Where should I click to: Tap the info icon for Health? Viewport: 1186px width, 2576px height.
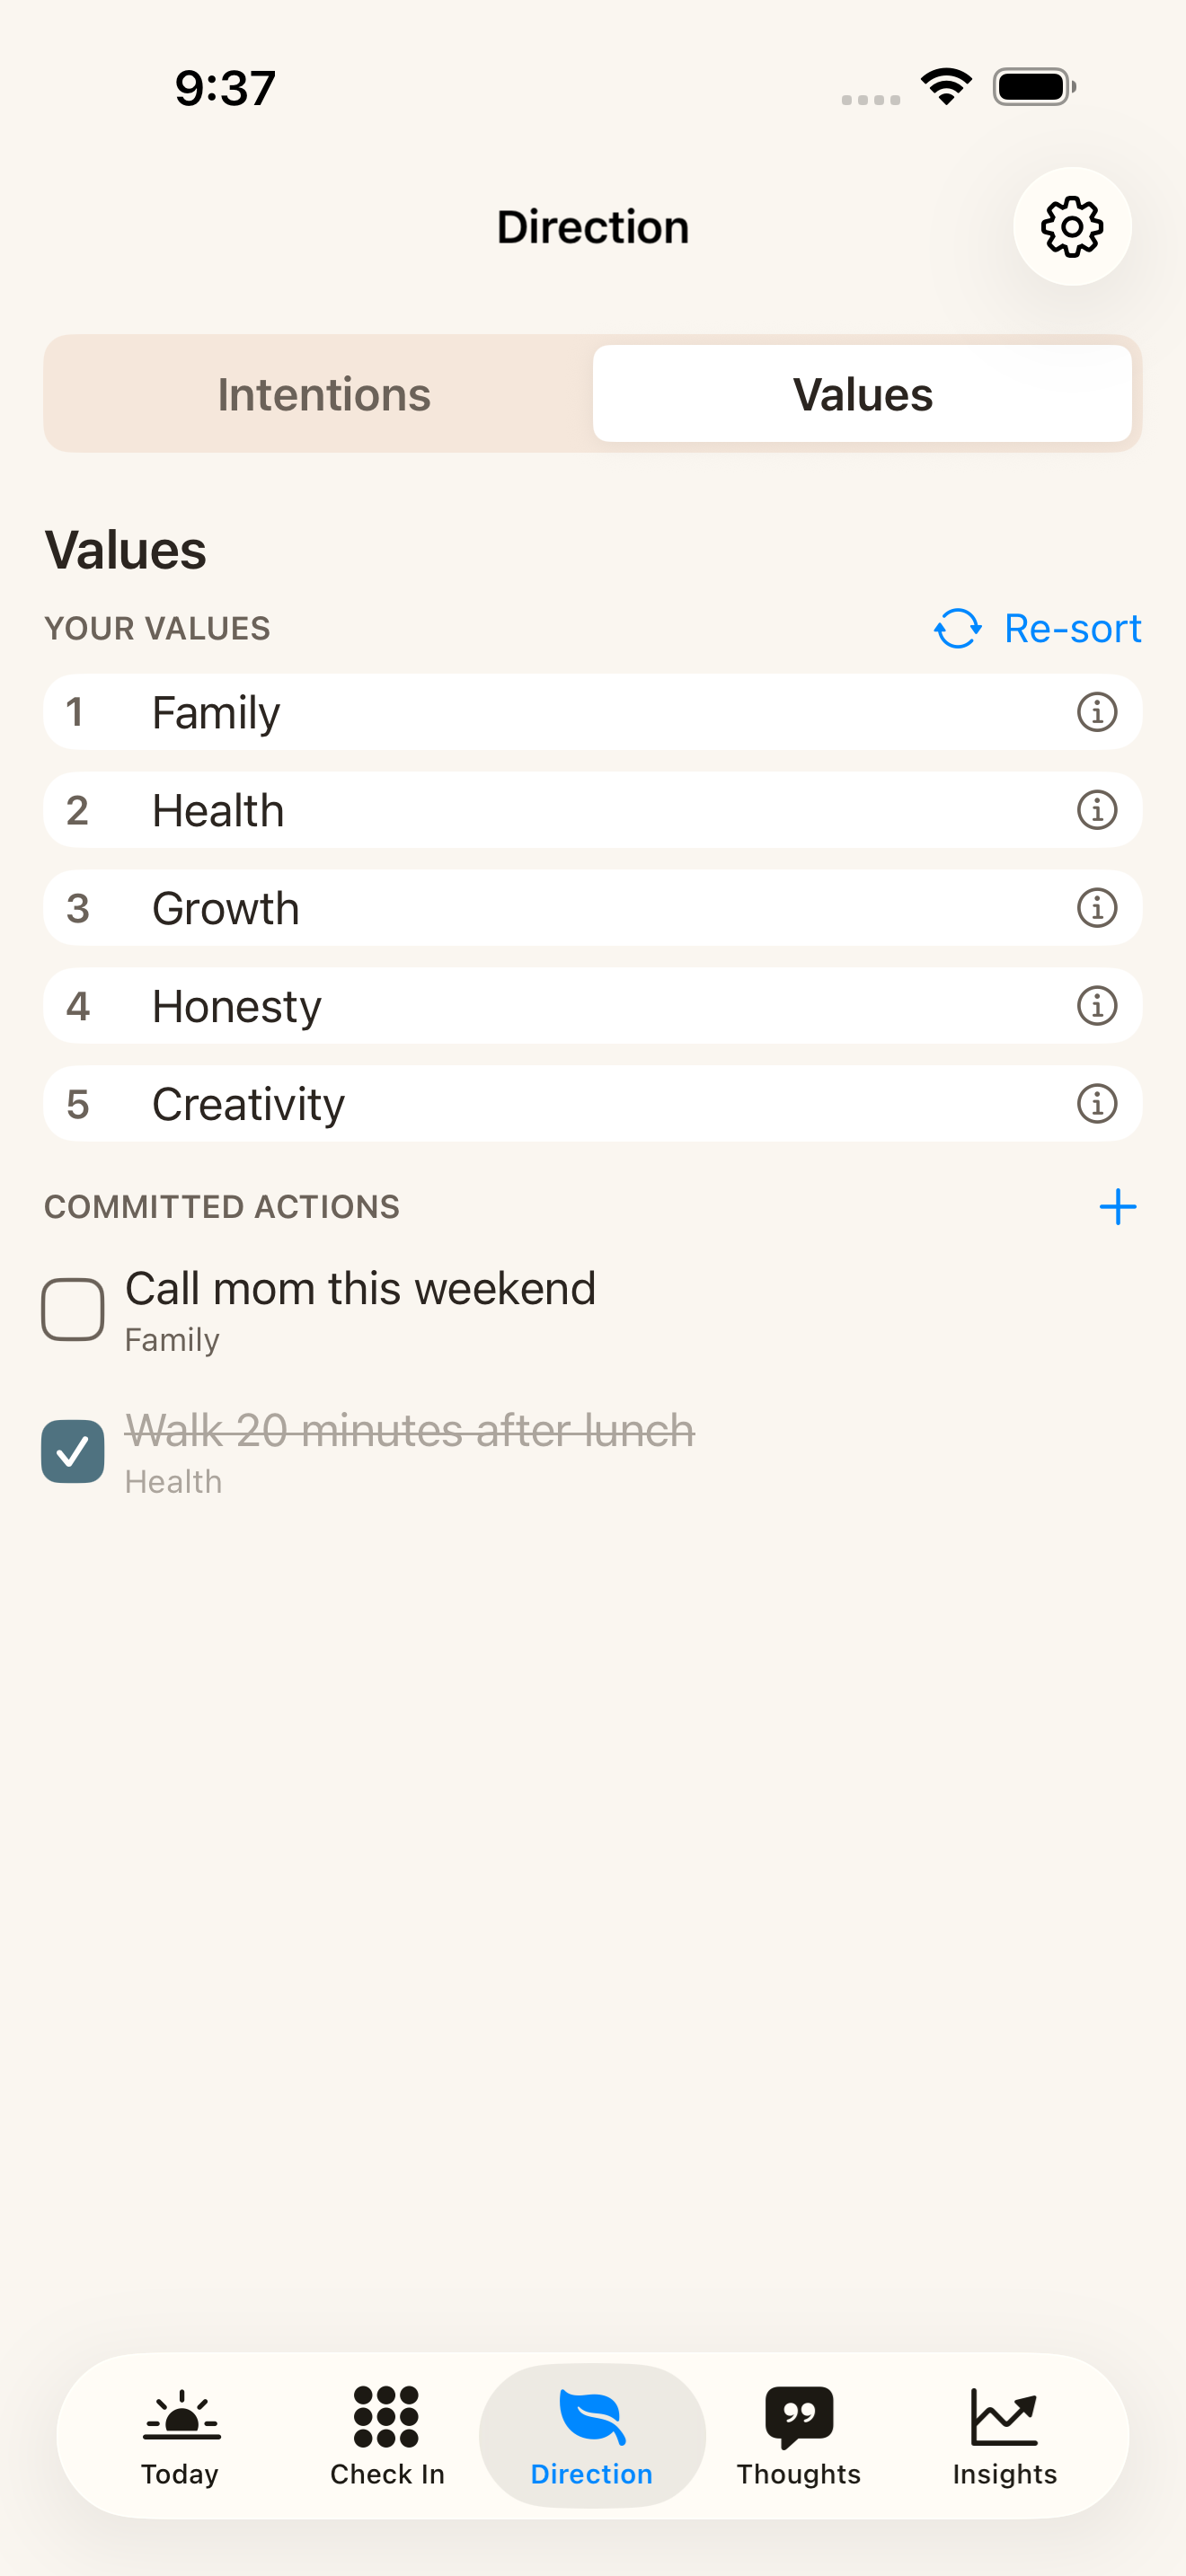tap(1096, 810)
